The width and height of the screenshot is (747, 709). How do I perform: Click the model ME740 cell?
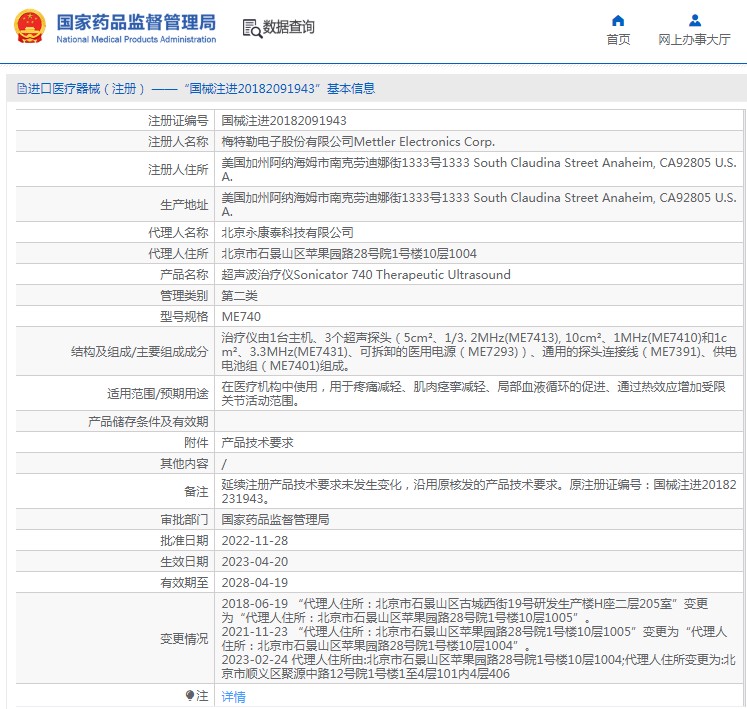478,316
